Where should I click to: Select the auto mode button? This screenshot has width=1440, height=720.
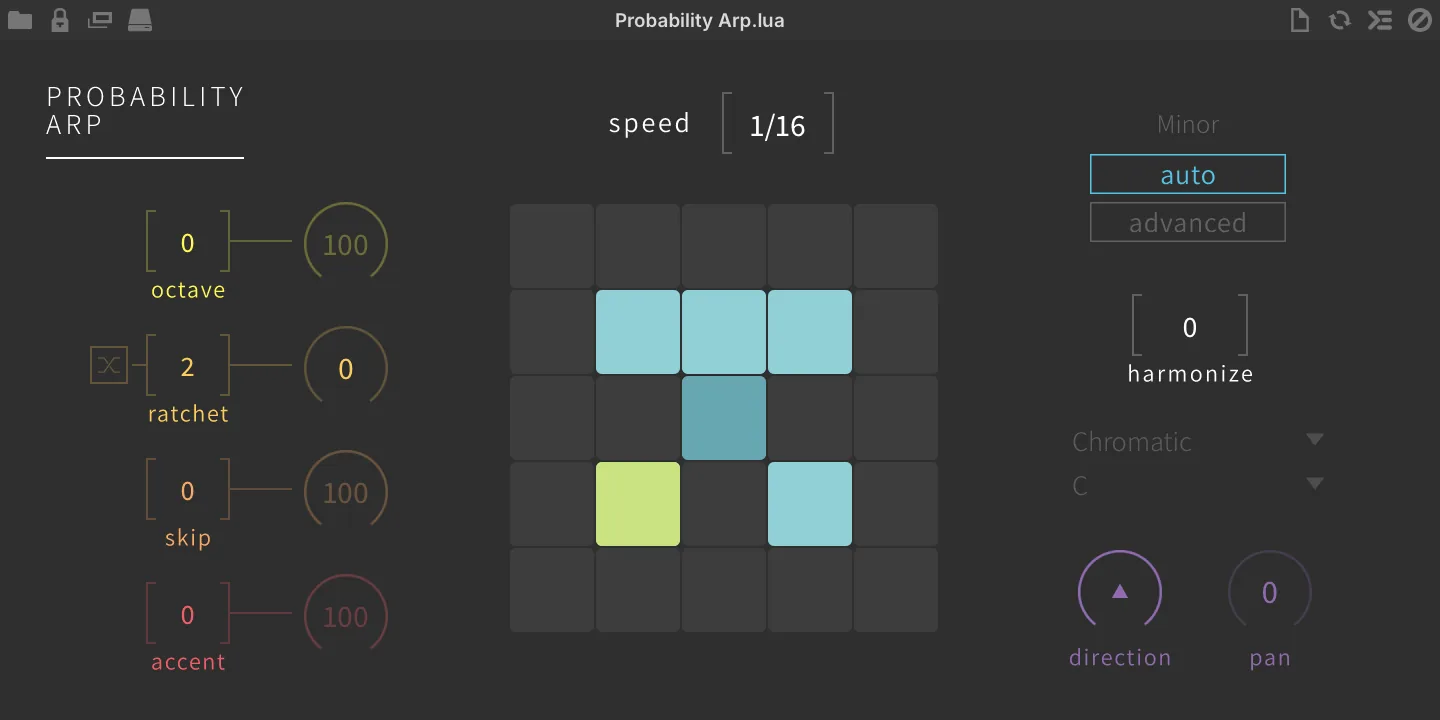coord(1188,174)
